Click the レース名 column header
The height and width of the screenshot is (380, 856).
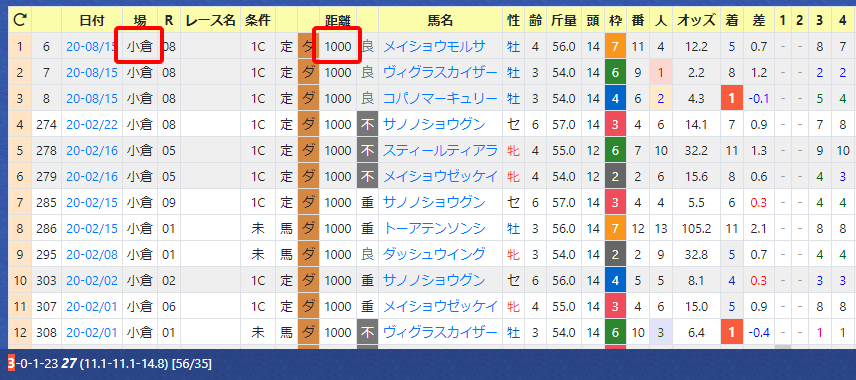coord(211,21)
